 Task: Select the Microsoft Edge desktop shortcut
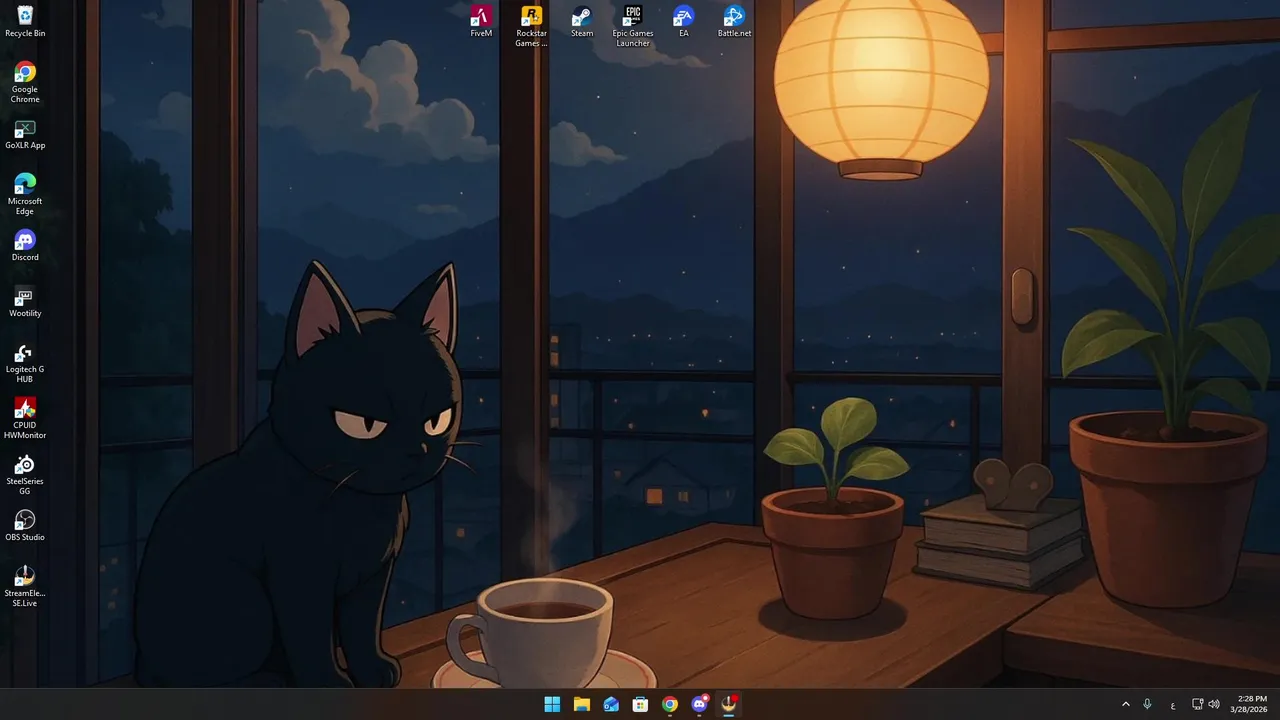(x=25, y=195)
